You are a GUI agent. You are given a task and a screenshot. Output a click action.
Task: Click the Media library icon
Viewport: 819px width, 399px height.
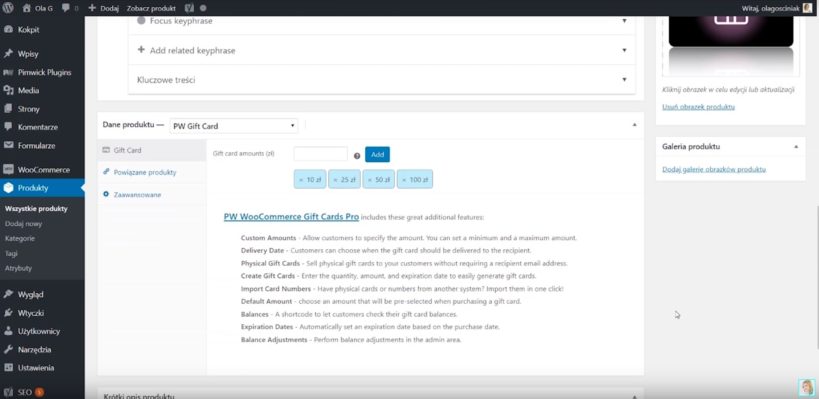[8, 90]
